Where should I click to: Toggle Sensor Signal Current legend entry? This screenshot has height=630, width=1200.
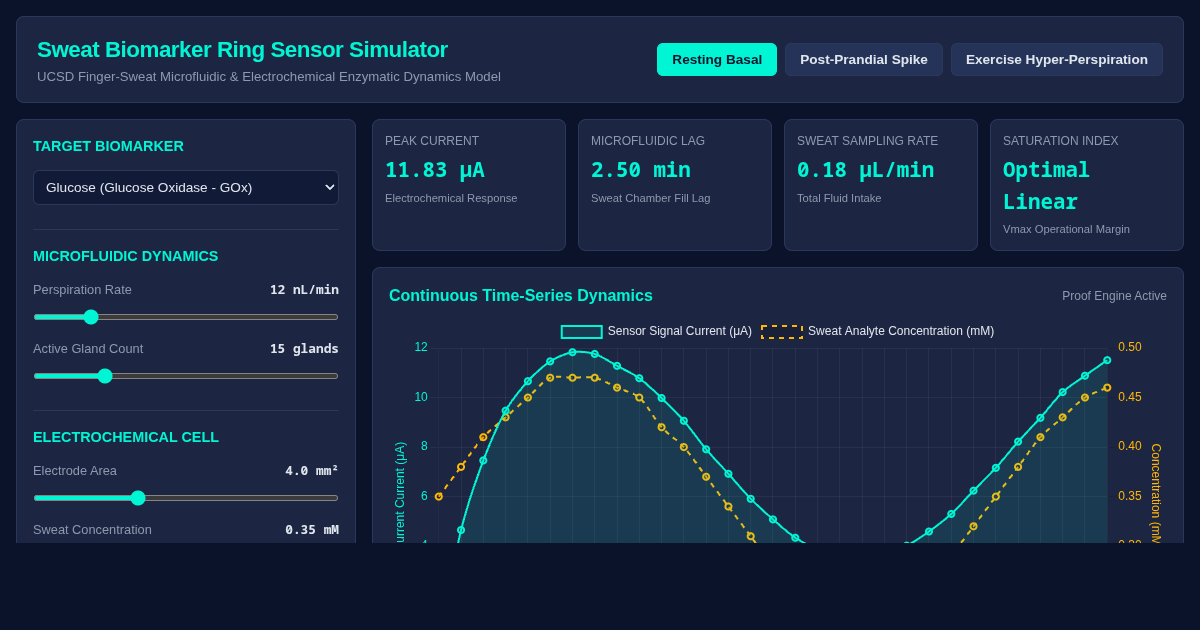pos(656,331)
